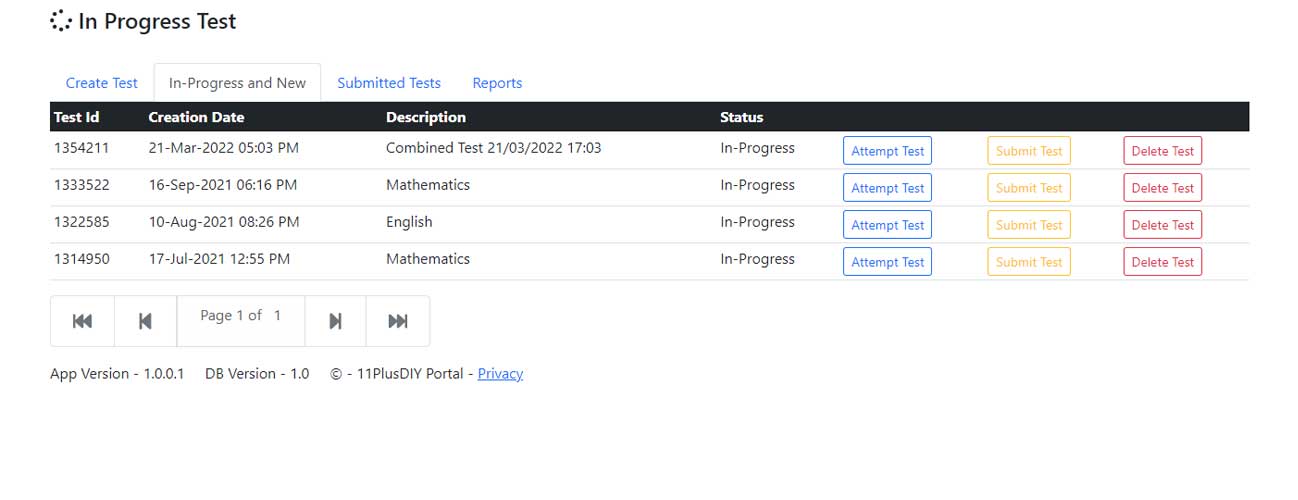Open the Create Test tab
The image size is (1298, 500).
pyautogui.click(x=101, y=83)
